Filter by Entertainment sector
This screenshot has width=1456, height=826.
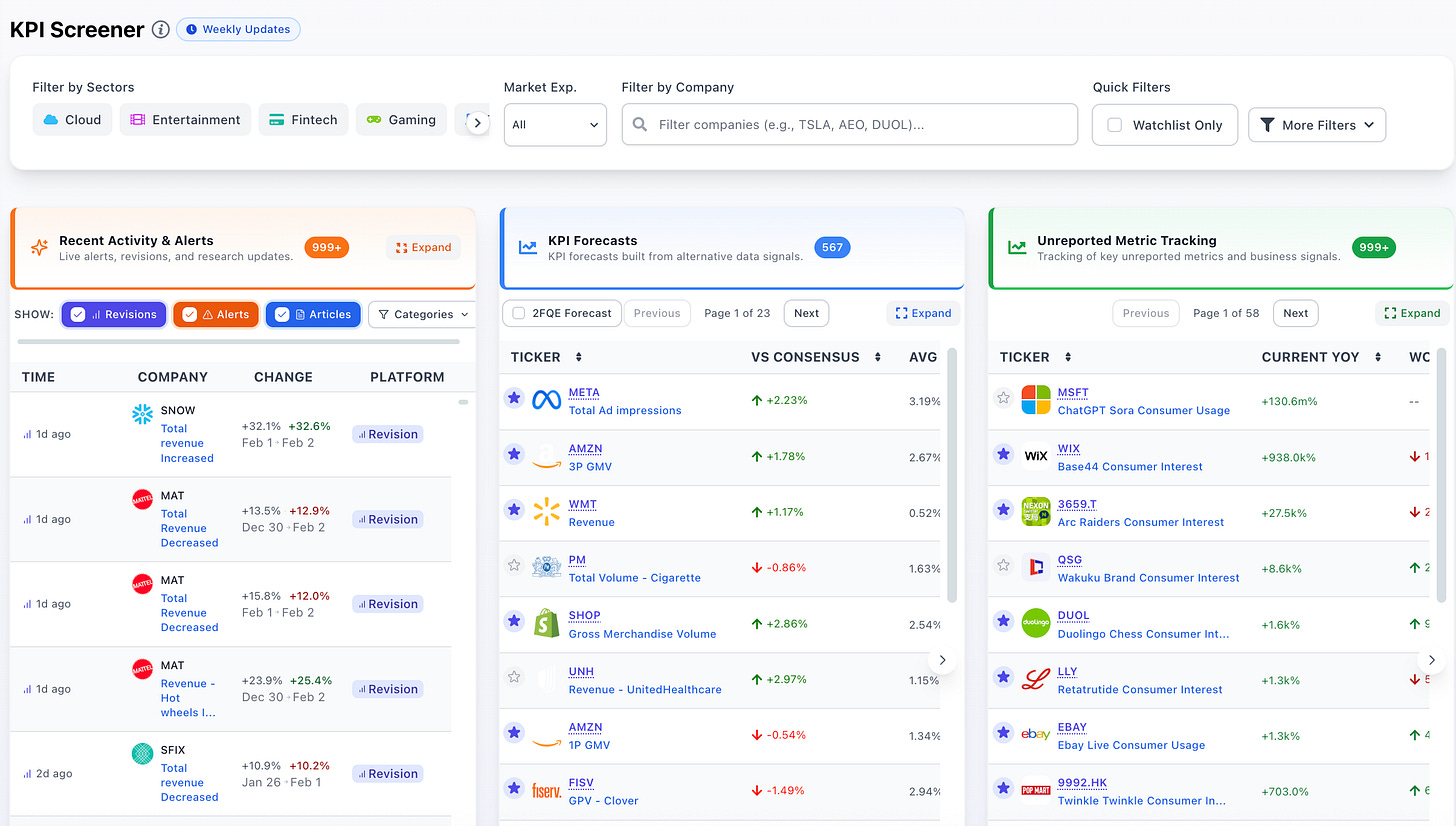coord(185,120)
